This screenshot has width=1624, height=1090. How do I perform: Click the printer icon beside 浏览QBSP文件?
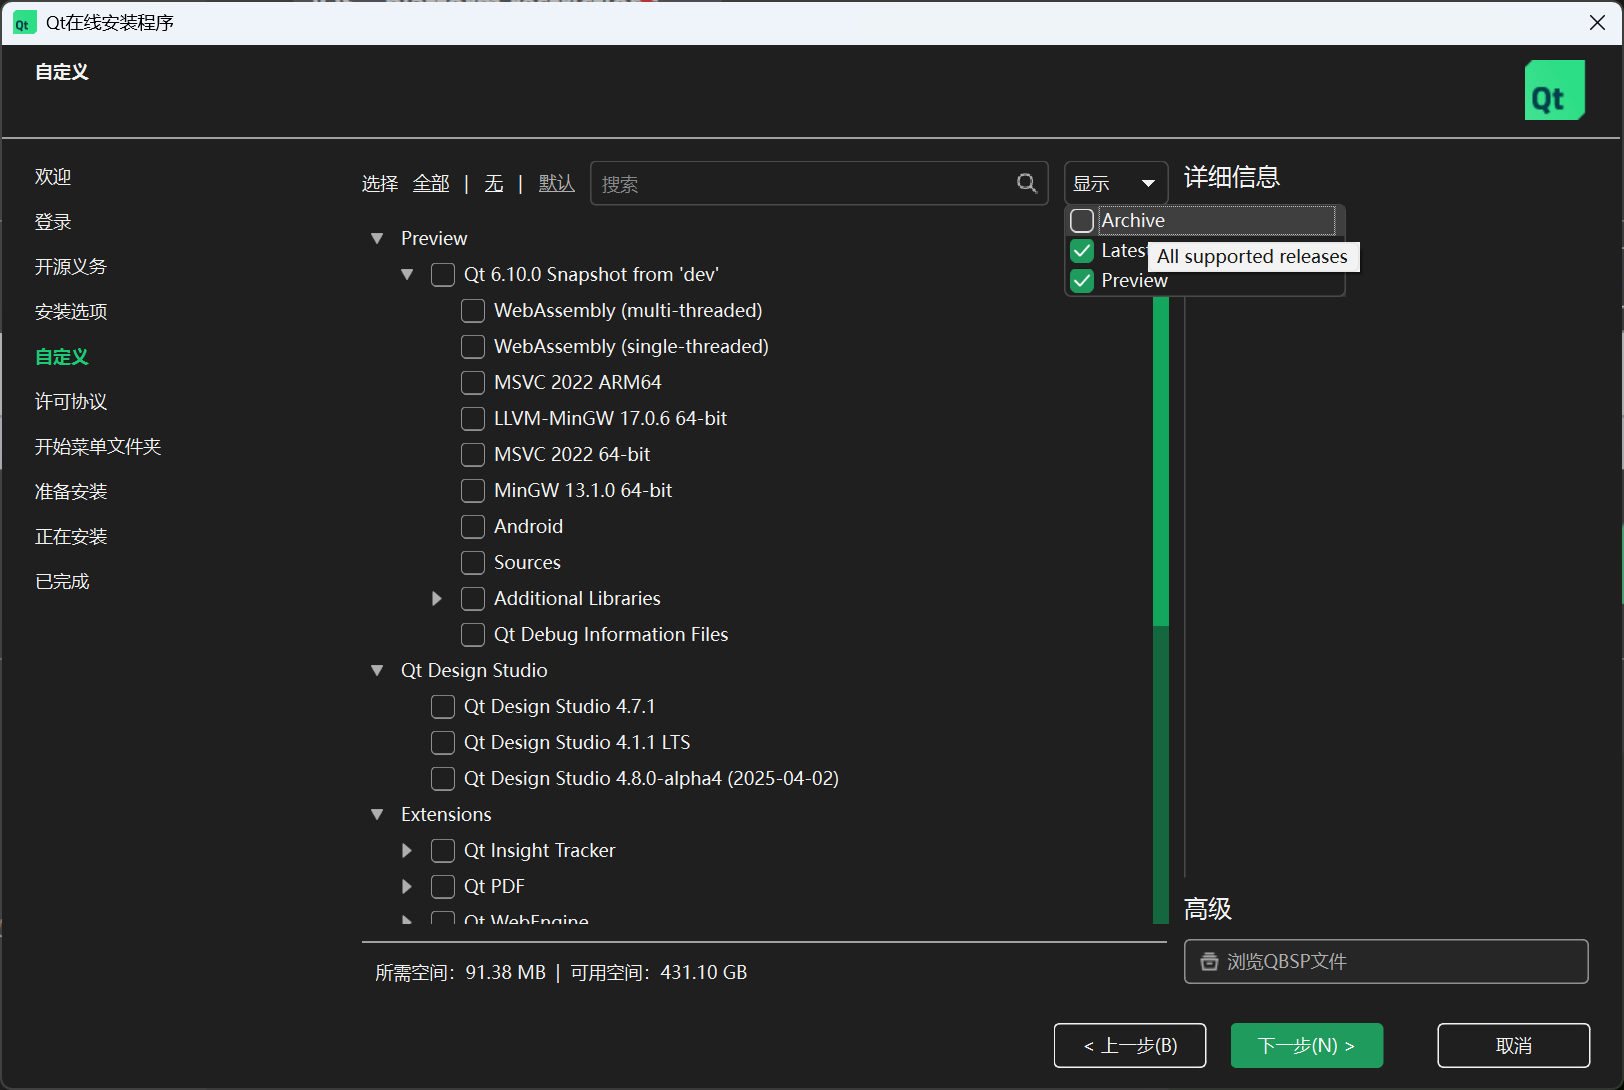1209,962
